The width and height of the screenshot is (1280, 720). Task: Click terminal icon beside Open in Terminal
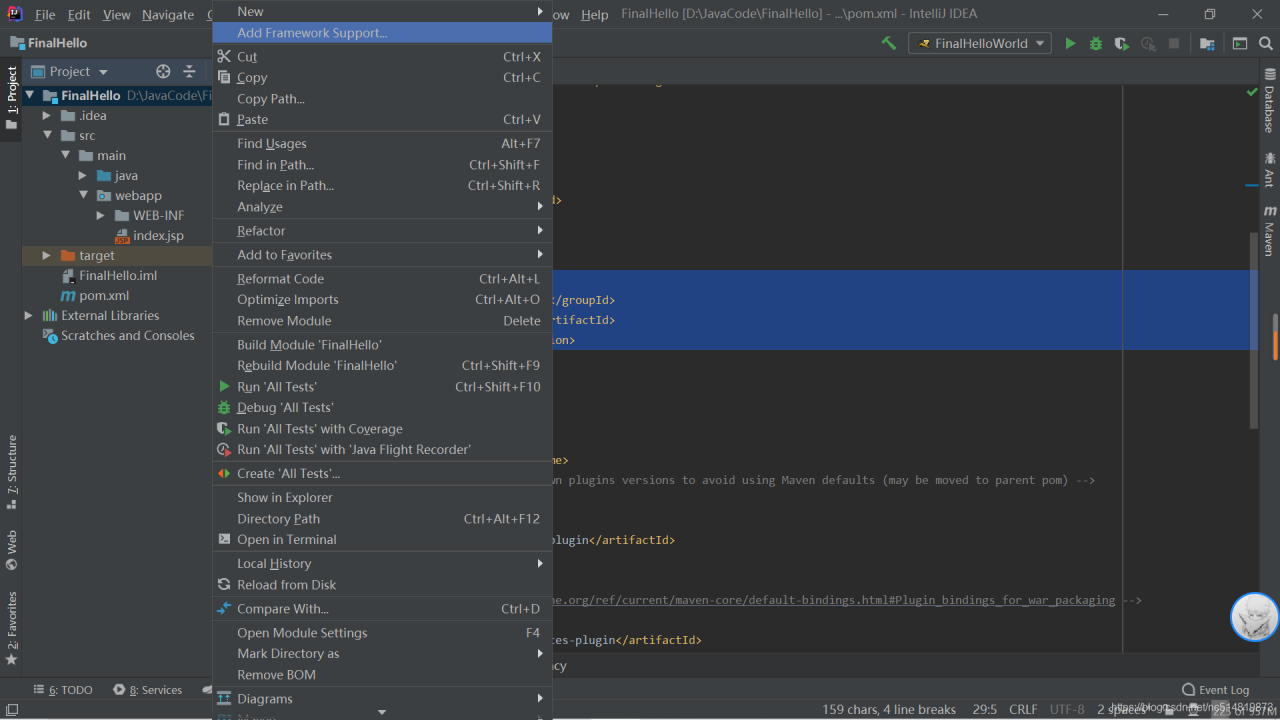tap(225, 539)
